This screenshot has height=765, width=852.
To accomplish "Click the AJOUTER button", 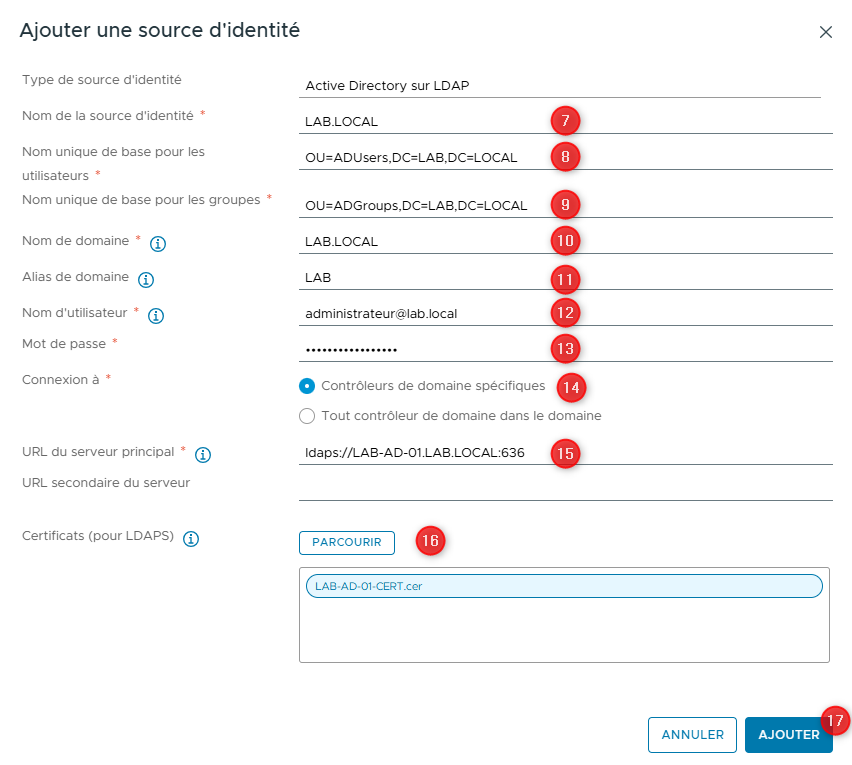I will point(789,734).
